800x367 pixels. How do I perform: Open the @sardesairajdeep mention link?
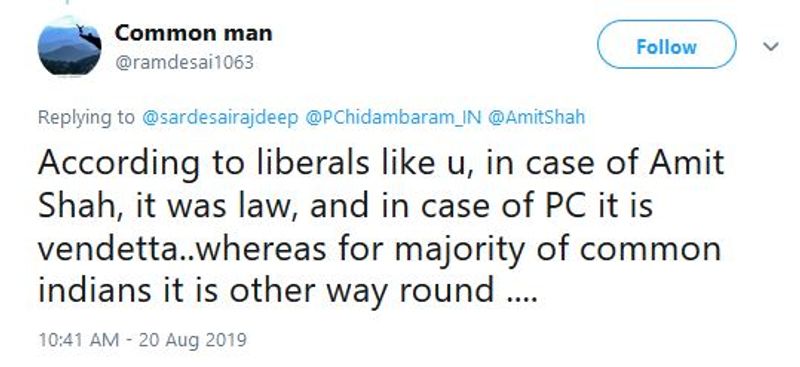pyautogui.click(x=220, y=118)
